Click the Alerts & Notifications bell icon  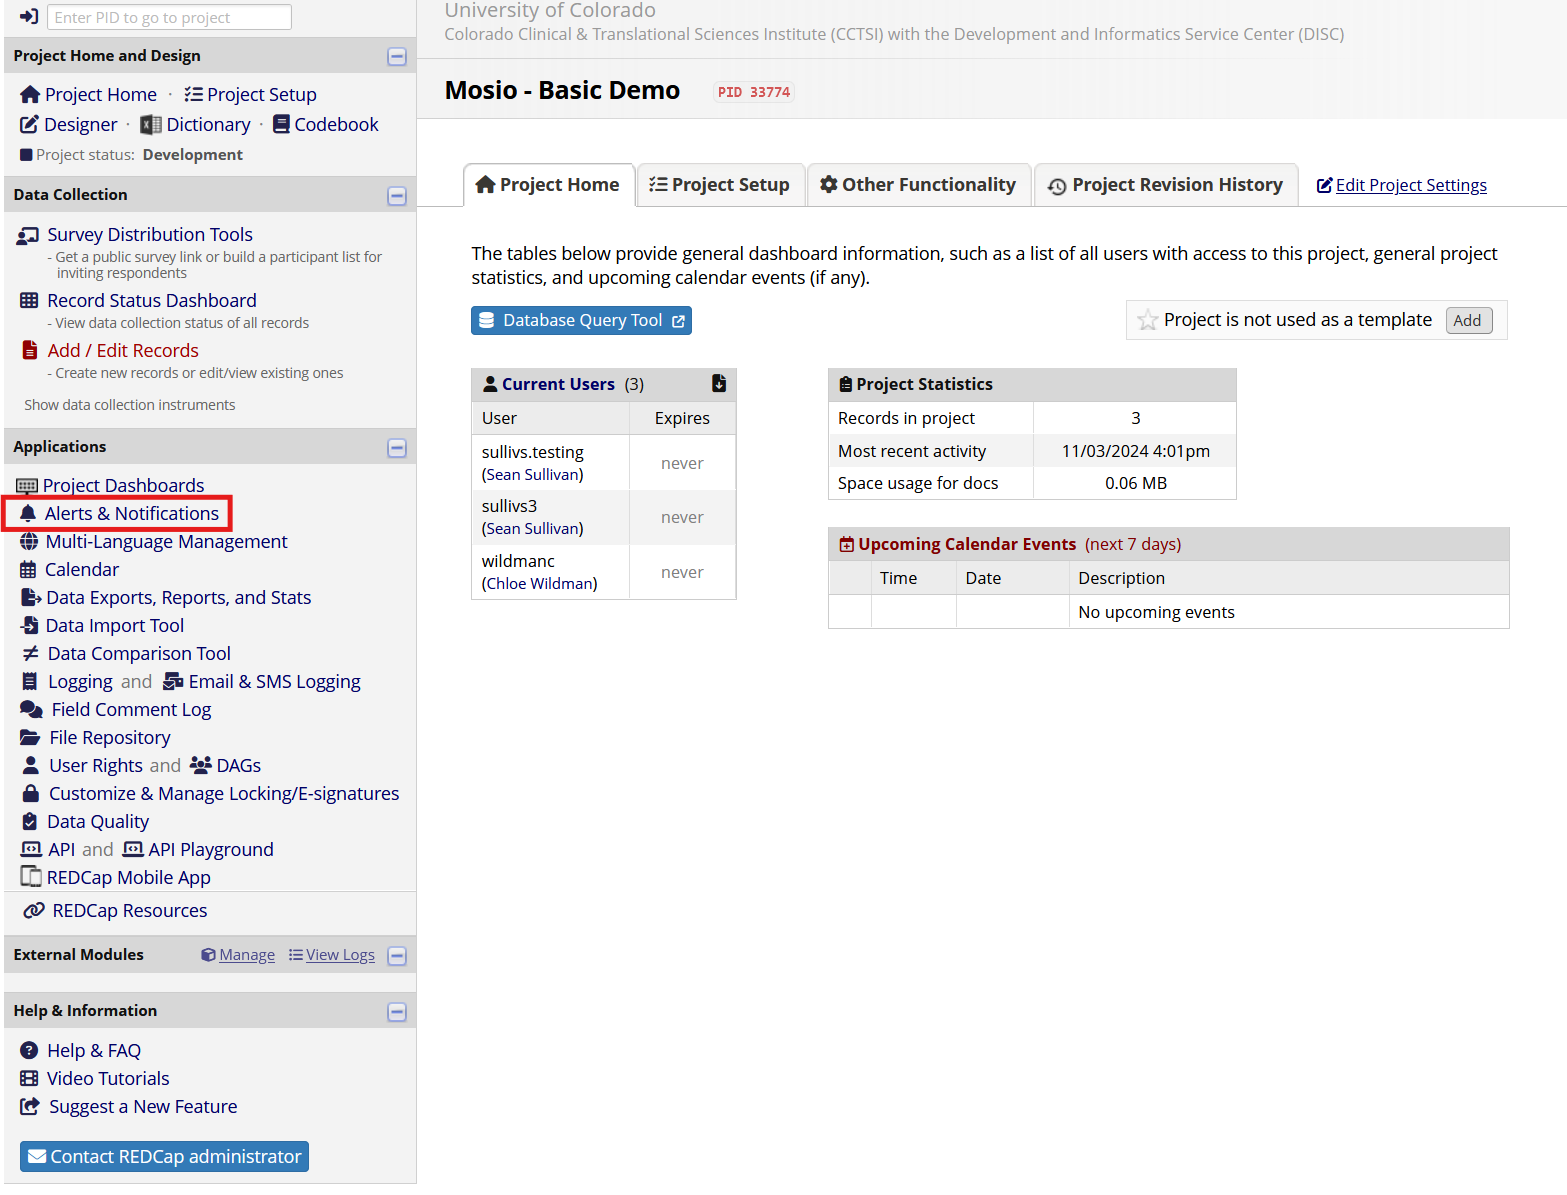click(28, 513)
